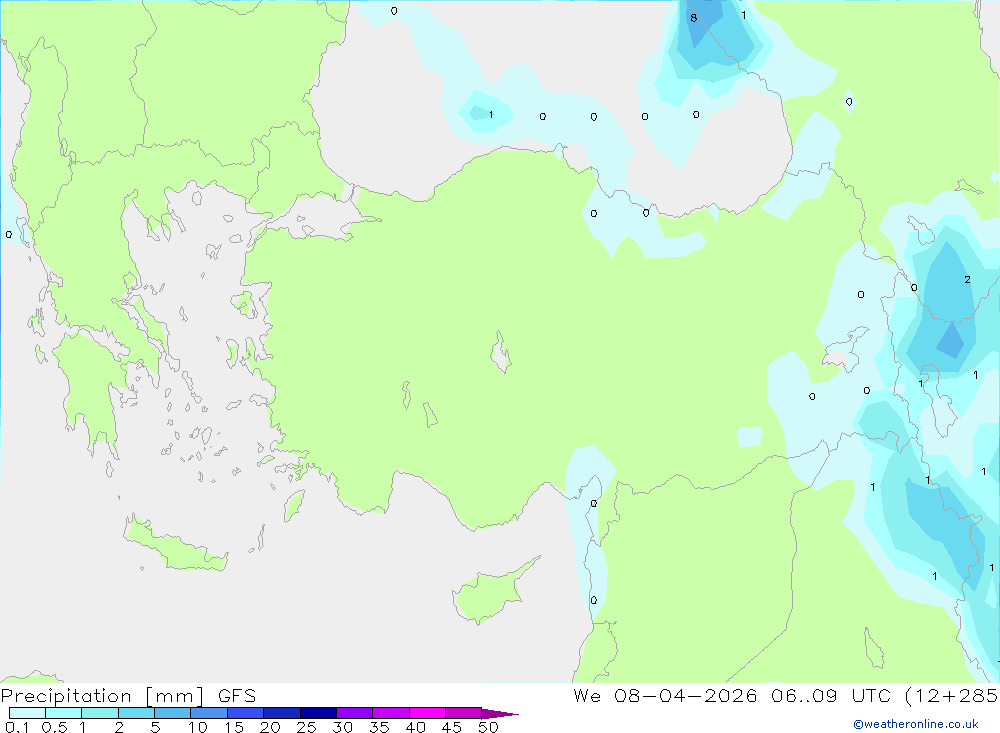Click the 35–40 mm violet legend swatch
1000x733 pixels.
(391, 713)
